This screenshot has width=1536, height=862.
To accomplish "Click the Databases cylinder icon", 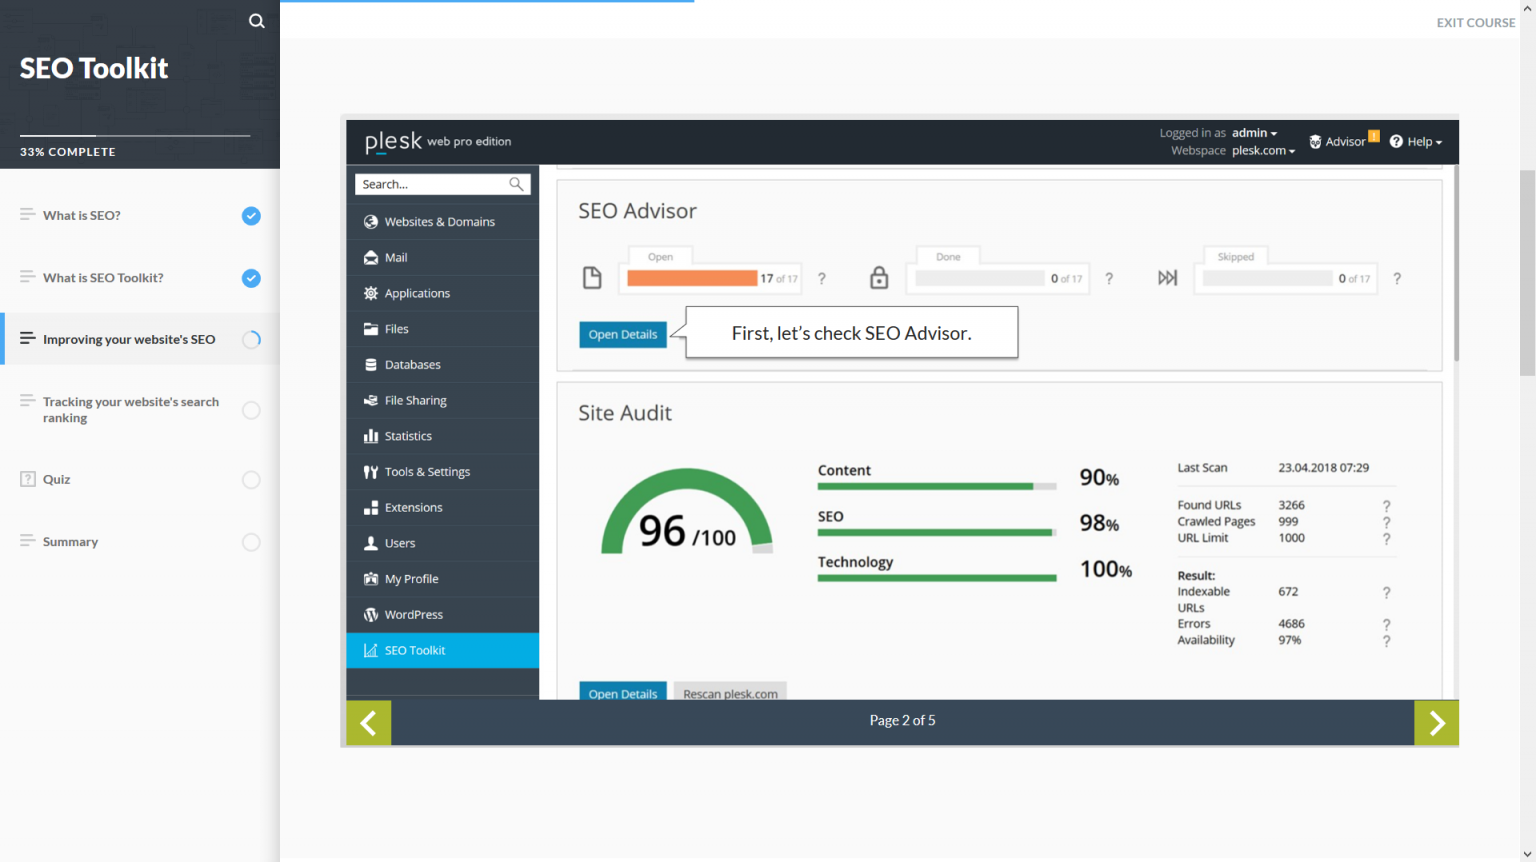I will [371, 365].
